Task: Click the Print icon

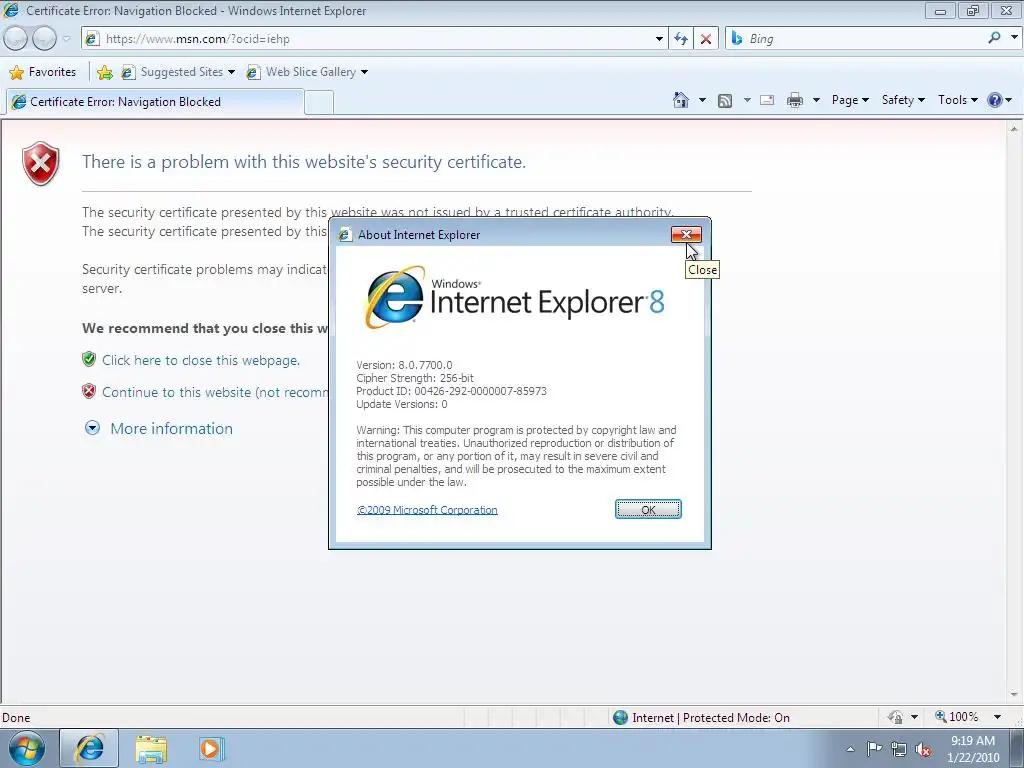Action: (x=795, y=100)
